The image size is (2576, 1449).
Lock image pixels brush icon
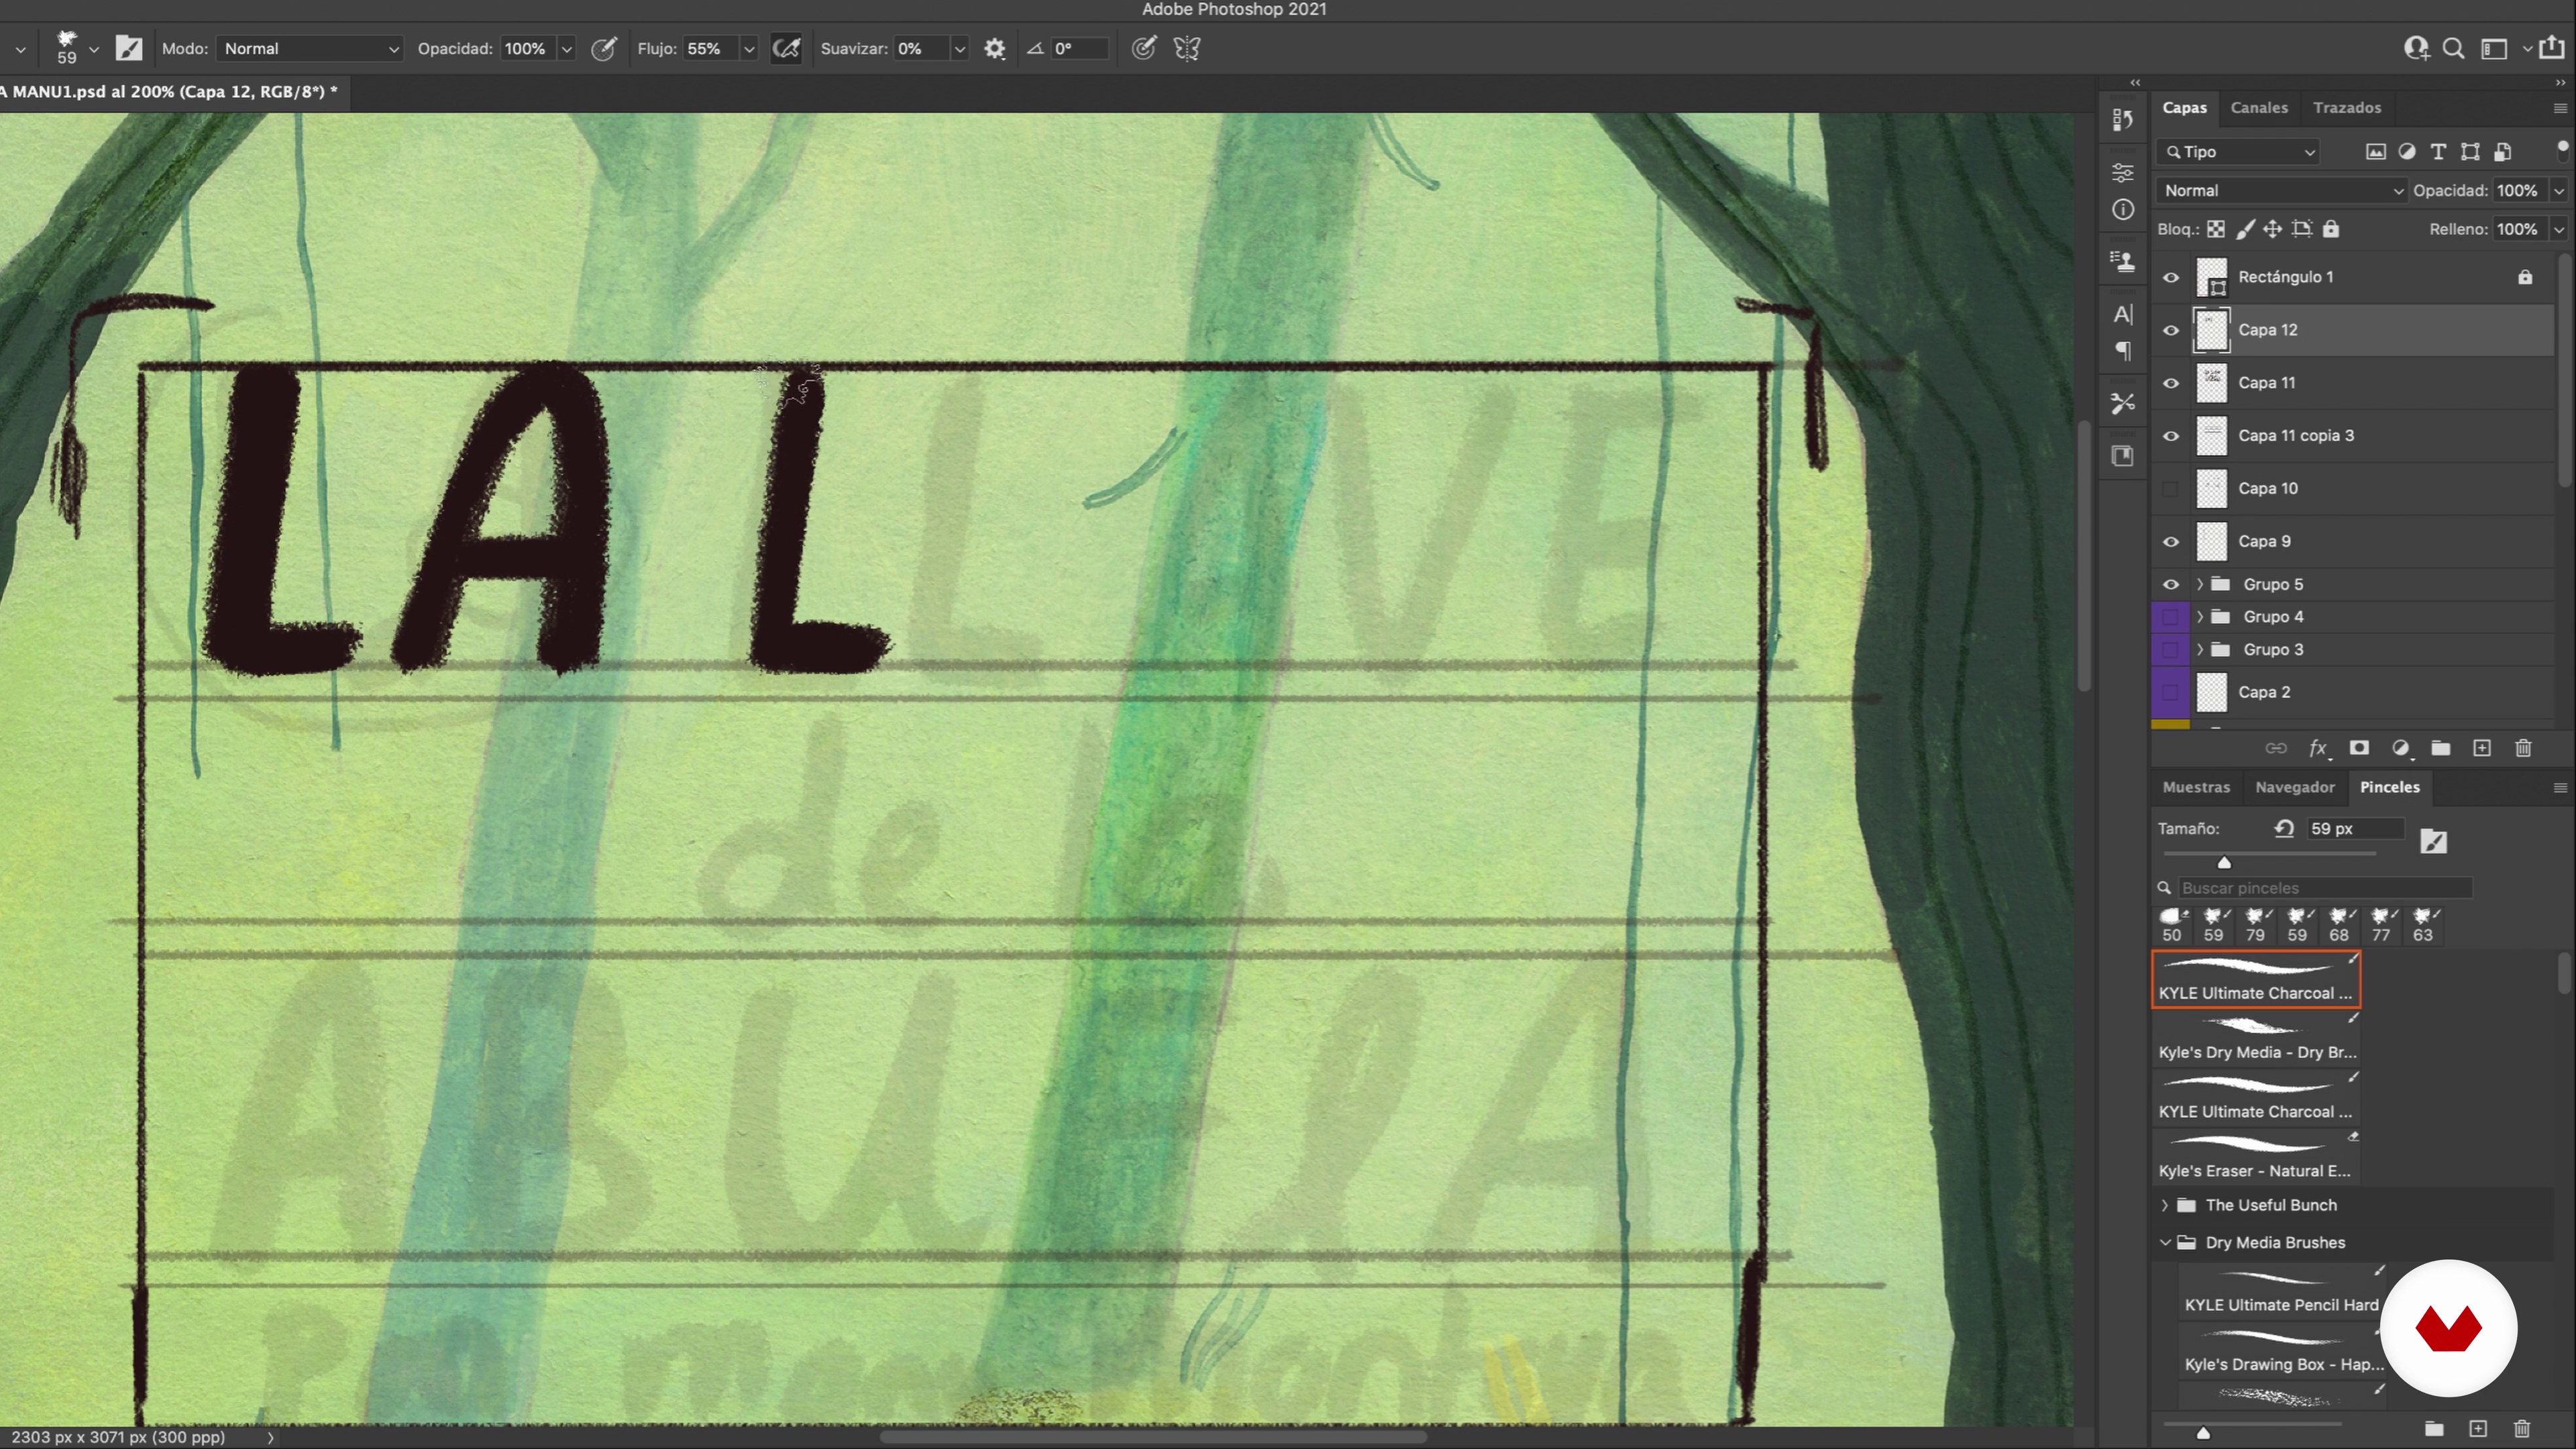[2245, 229]
